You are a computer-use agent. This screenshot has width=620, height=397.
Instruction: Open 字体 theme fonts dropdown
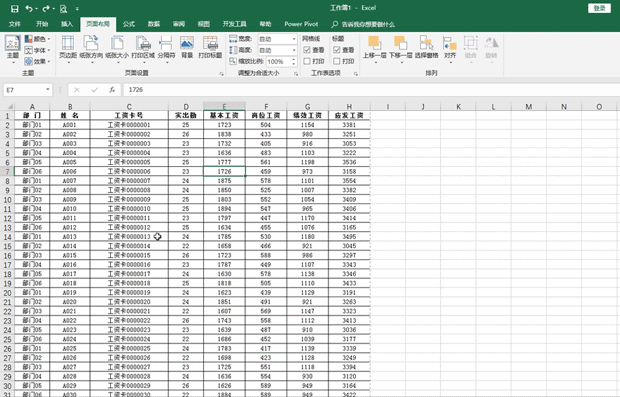click(x=37, y=50)
